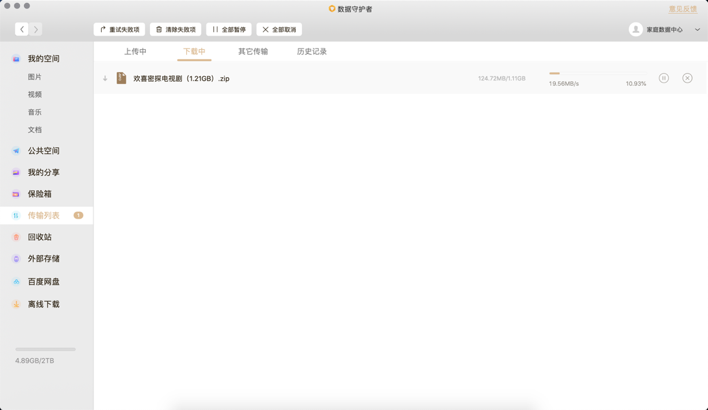The width and height of the screenshot is (708, 410).
Task: Open 回收站 recycle bin
Action: pyautogui.click(x=39, y=237)
